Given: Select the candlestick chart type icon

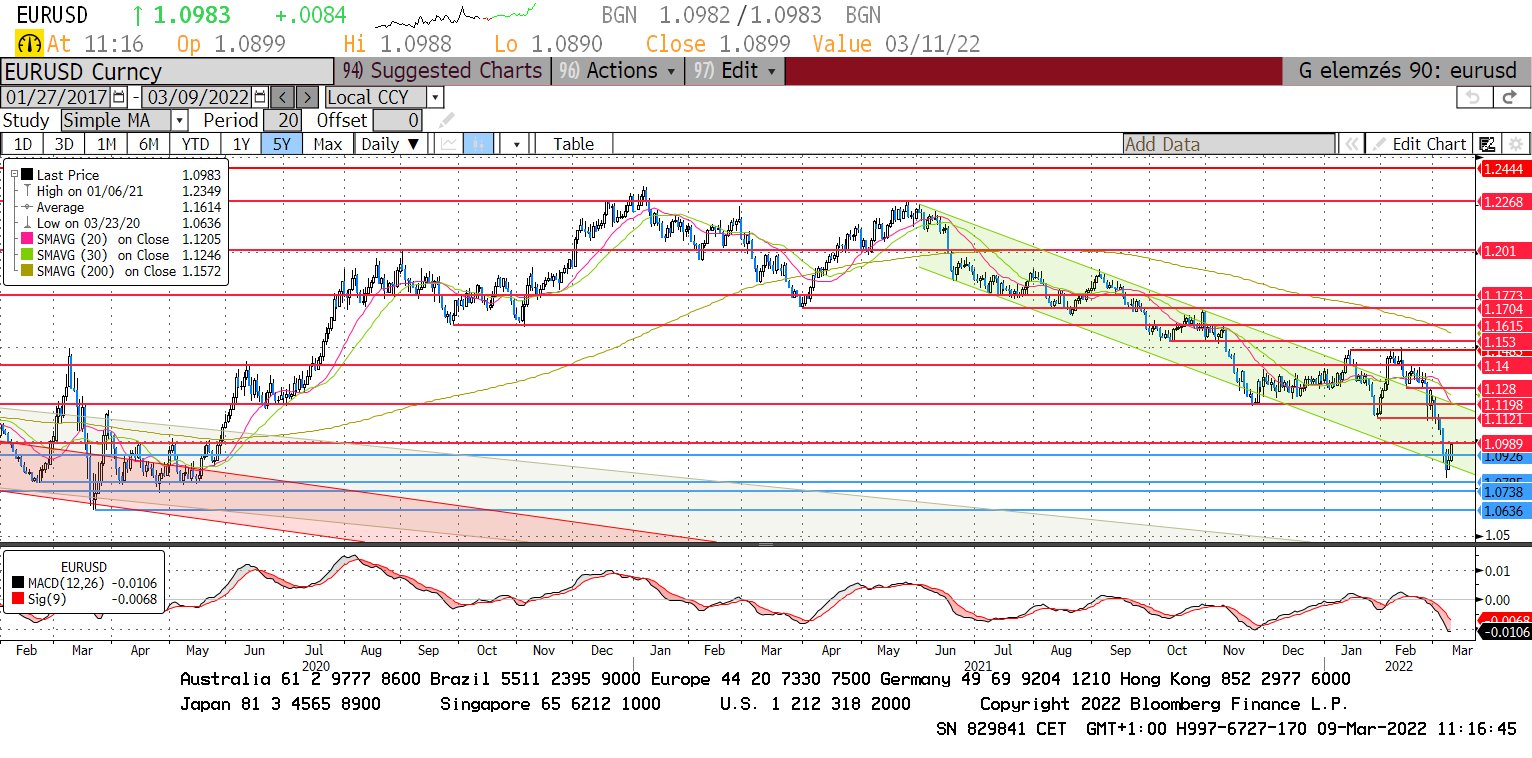Looking at the screenshot, I should click(x=478, y=144).
